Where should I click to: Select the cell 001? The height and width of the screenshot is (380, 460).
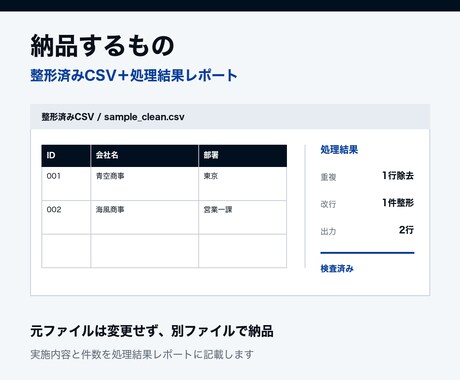point(66,184)
